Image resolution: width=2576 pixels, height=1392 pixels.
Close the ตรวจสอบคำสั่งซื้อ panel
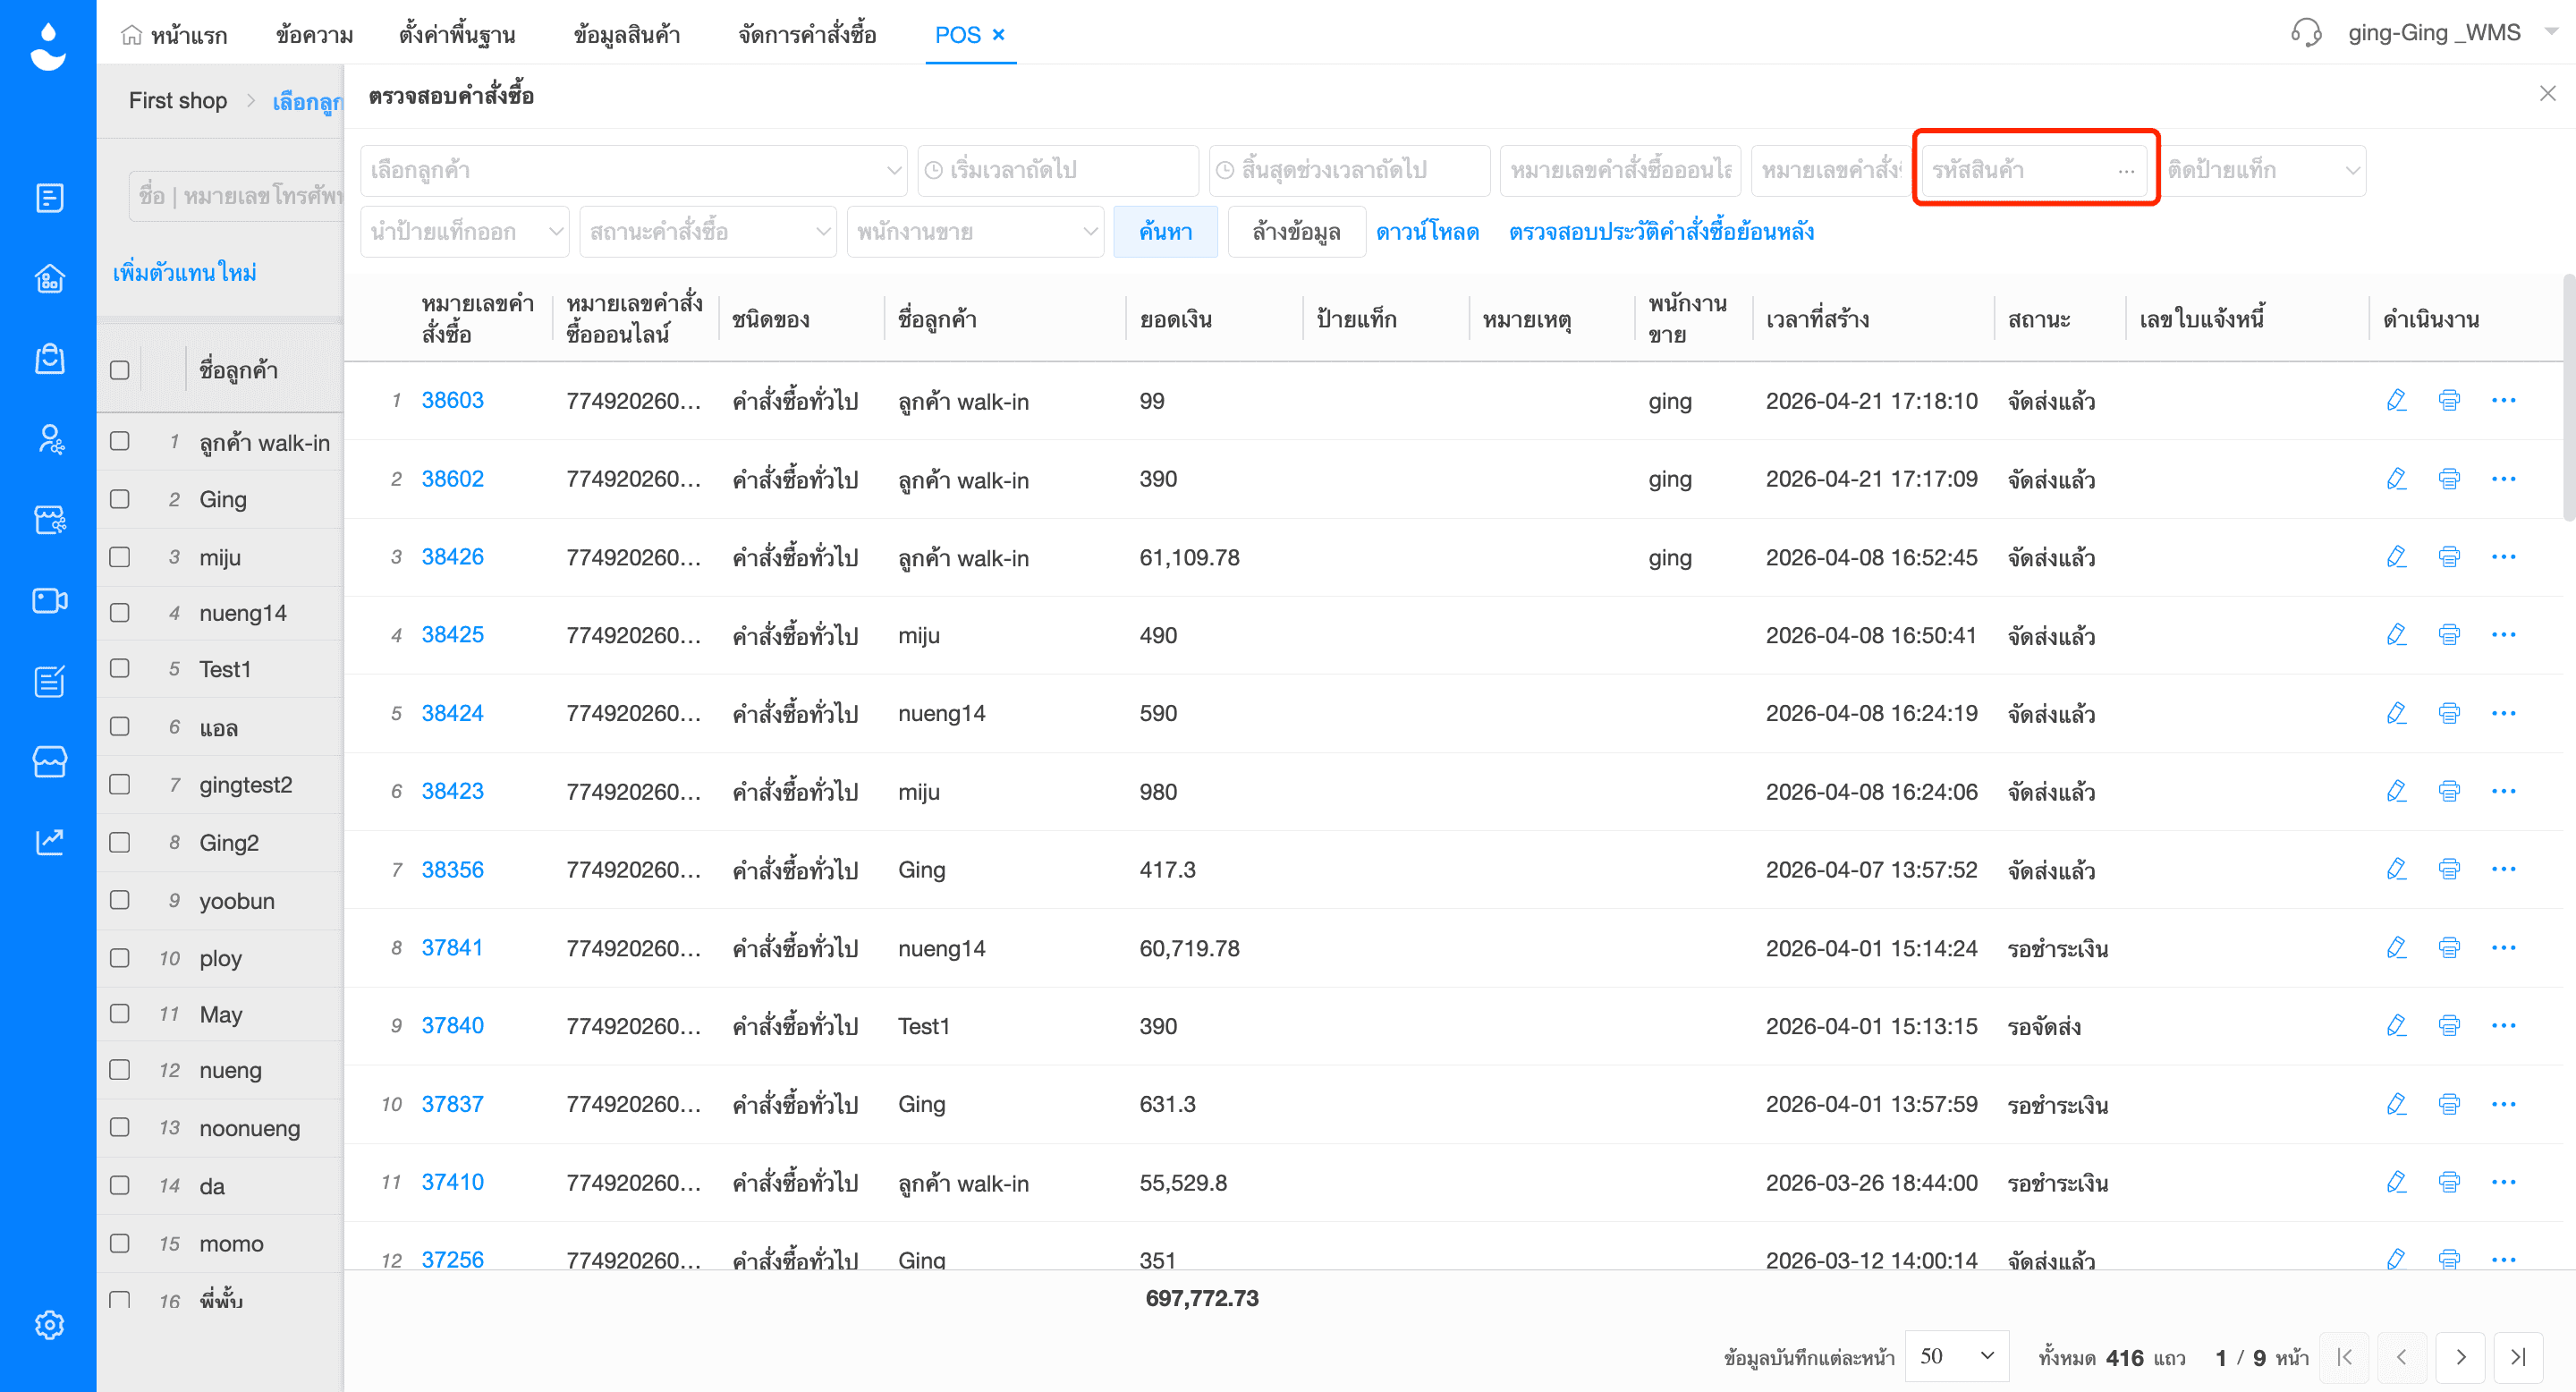(2547, 93)
